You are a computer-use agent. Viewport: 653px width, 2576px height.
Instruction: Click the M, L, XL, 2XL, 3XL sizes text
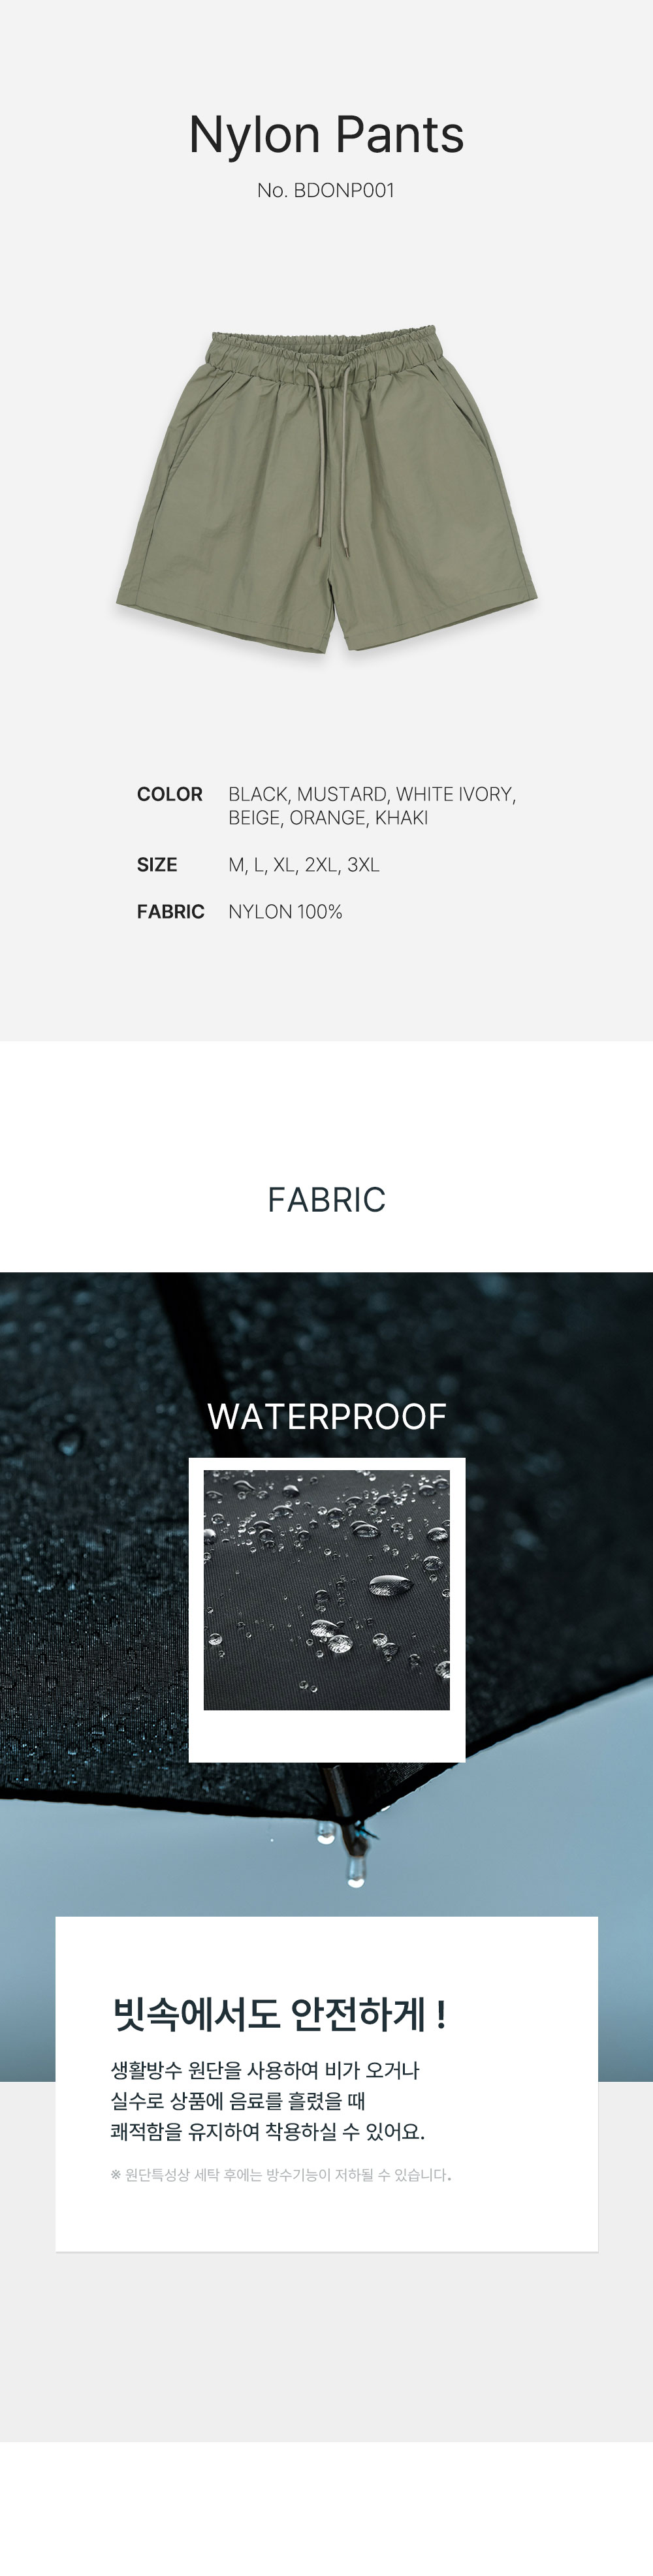tap(304, 865)
